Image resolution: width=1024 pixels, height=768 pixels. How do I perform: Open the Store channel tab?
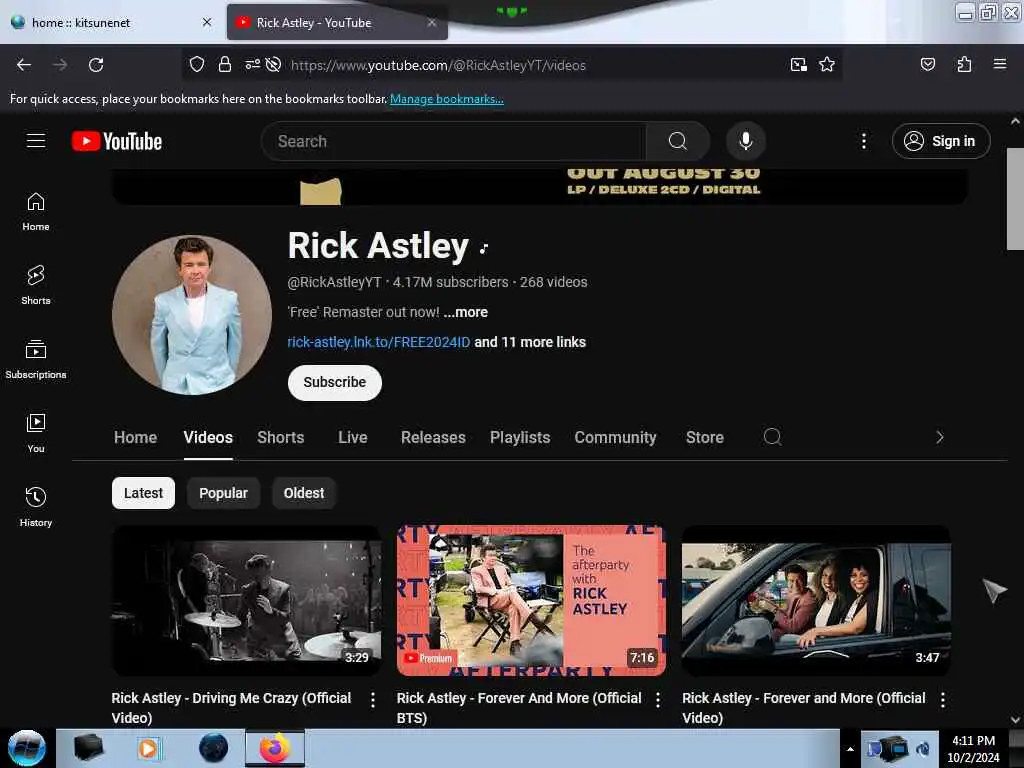(705, 438)
